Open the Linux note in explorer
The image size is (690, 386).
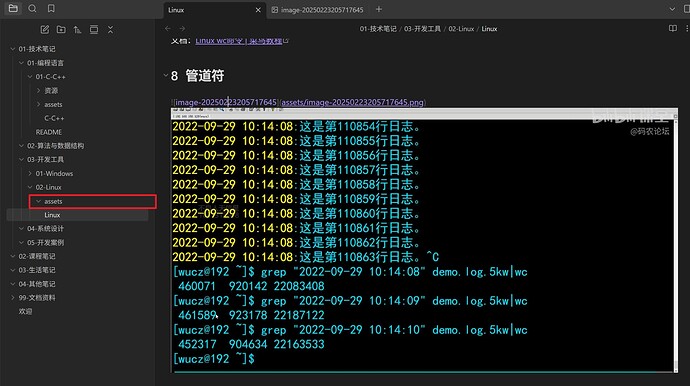pos(52,215)
